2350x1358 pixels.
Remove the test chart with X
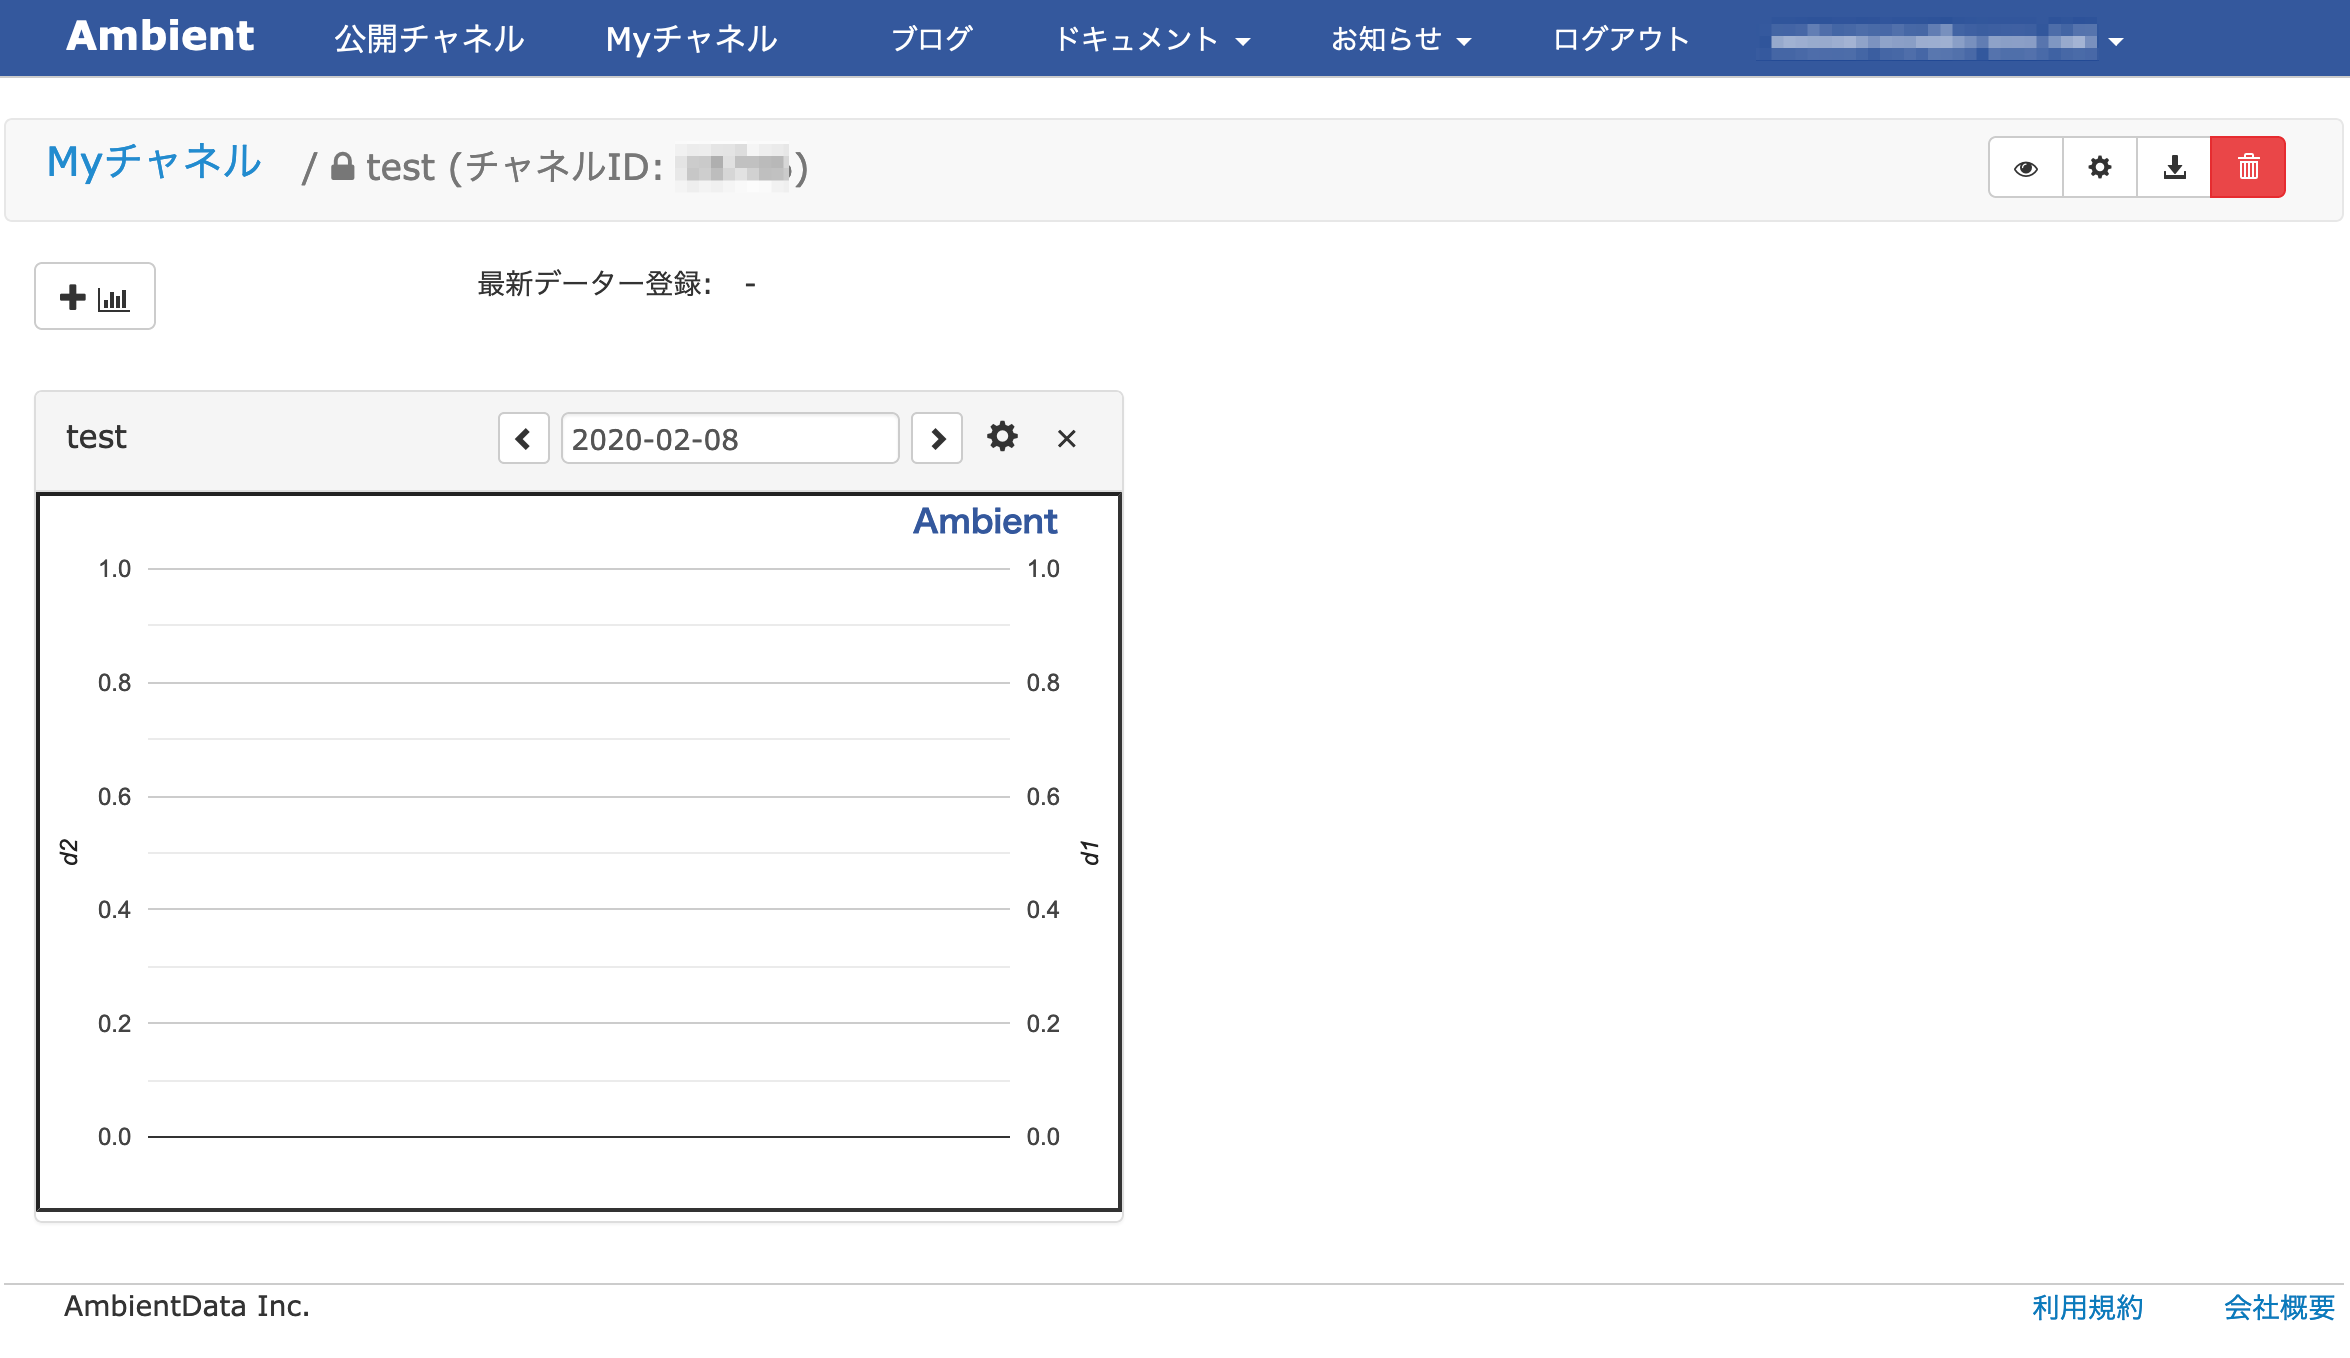(1067, 439)
